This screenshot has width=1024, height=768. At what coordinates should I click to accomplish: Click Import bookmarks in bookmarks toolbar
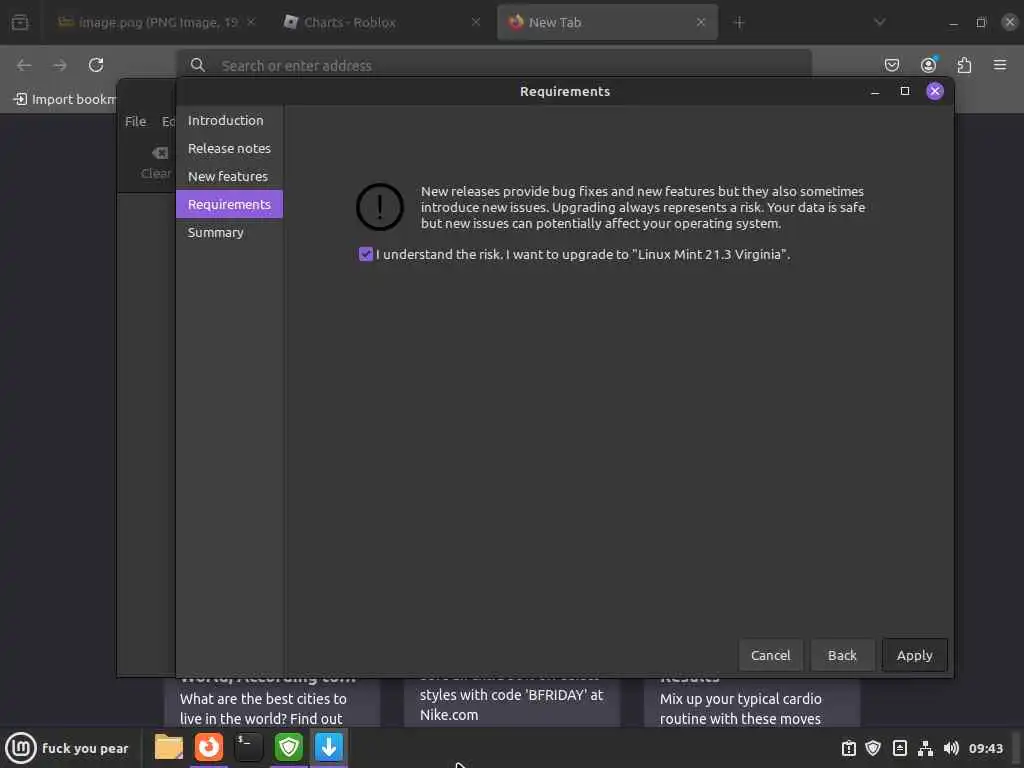click(x=65, y=99)
